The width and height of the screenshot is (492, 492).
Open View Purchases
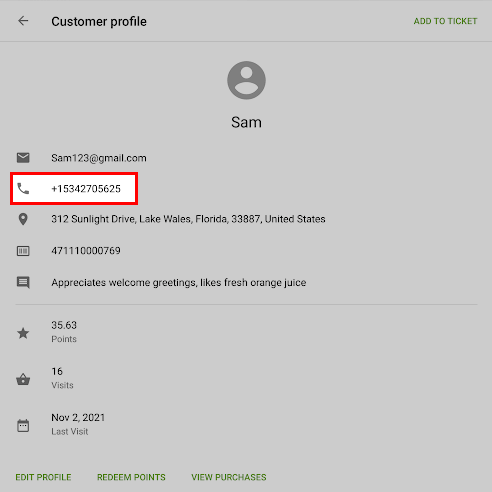(229, 477)
